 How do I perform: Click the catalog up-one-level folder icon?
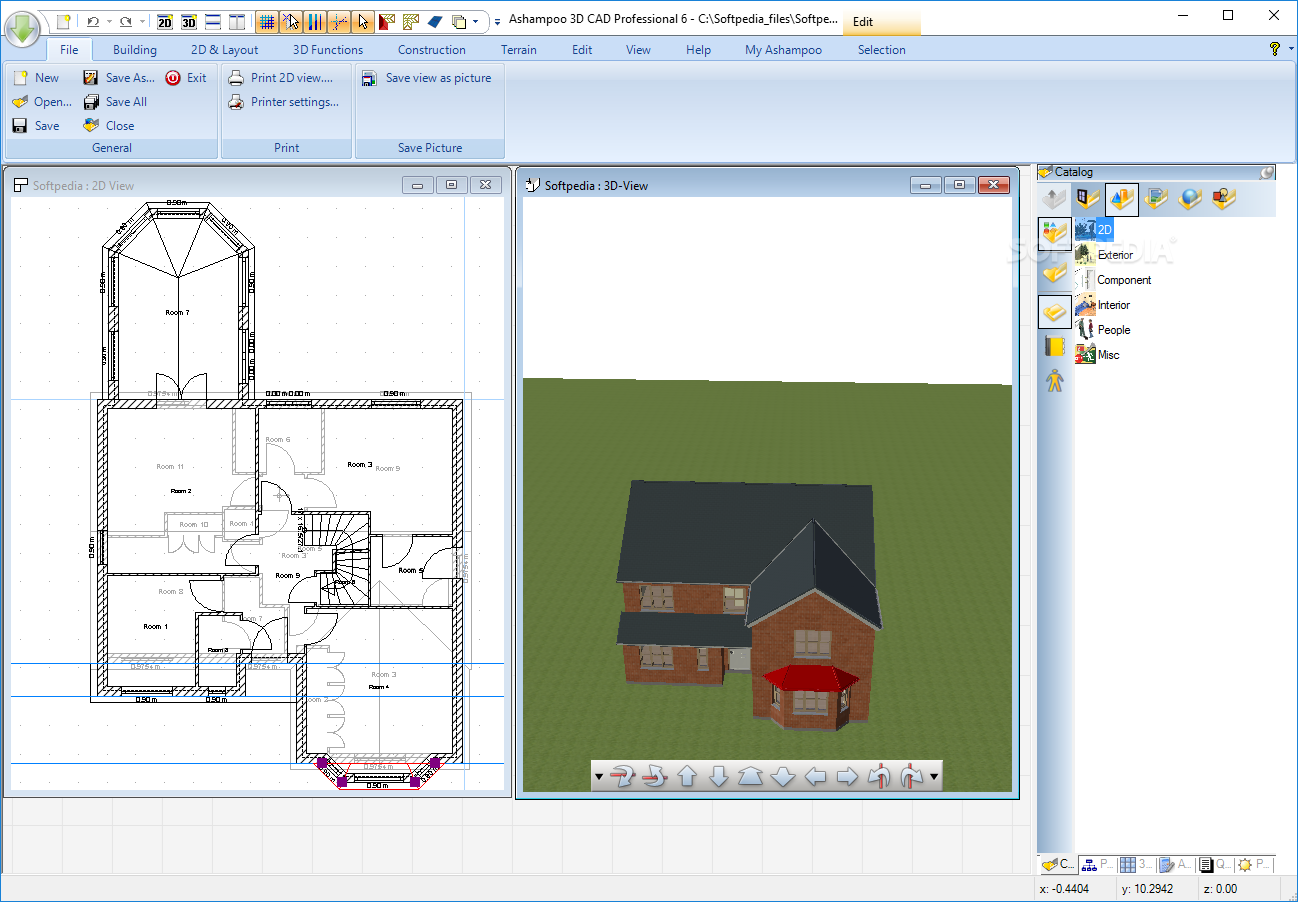coord(1055,199)
